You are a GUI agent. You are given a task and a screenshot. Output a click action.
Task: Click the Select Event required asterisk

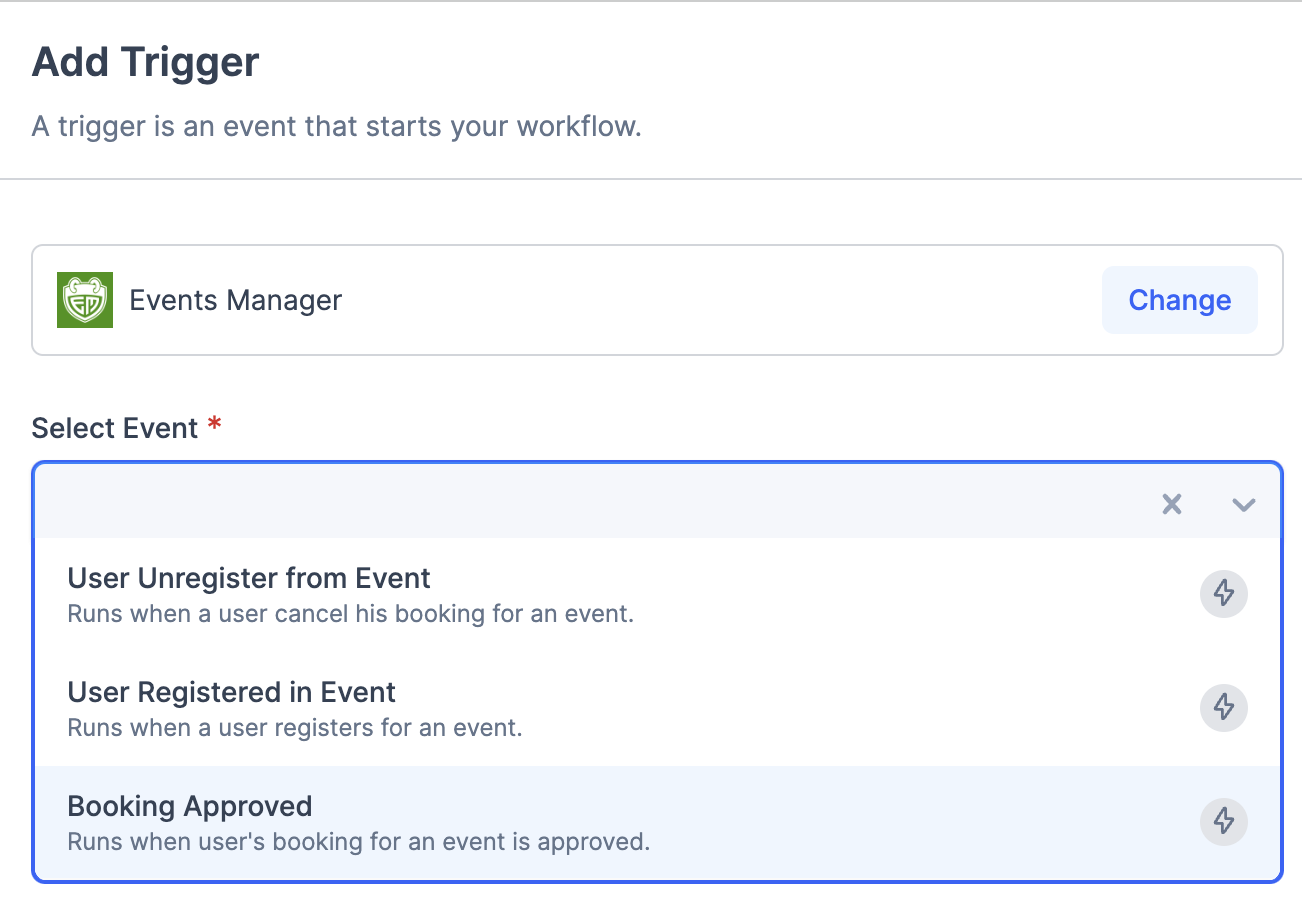tap(216, 424)
